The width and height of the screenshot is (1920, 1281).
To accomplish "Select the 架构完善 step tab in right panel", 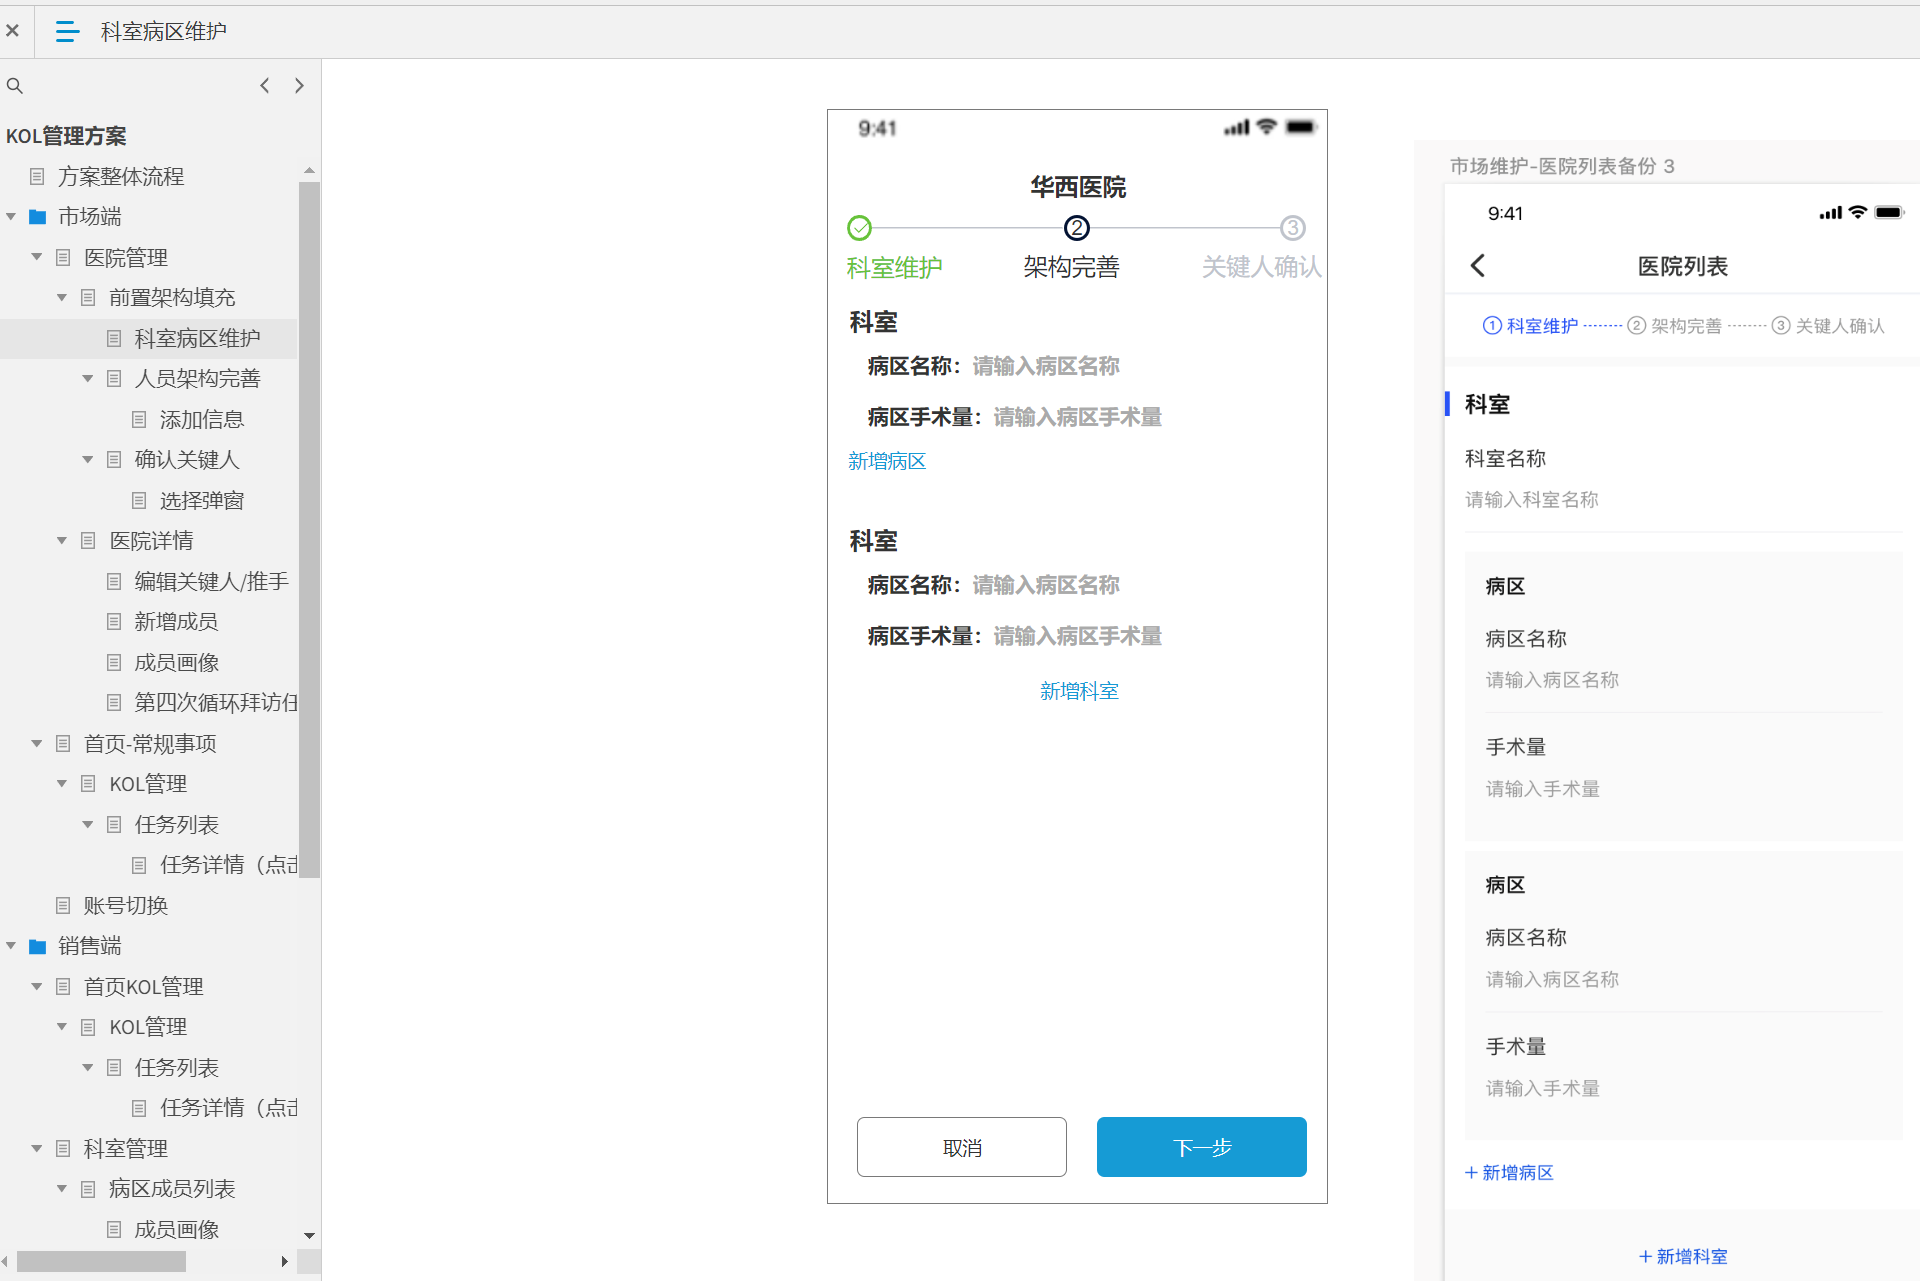I will pyautogui.click(x=1675, y=326).
